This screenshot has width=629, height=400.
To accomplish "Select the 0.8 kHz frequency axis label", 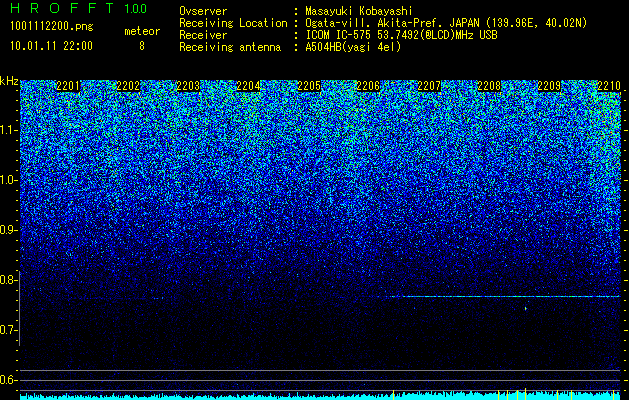I will tap(8, 280).
